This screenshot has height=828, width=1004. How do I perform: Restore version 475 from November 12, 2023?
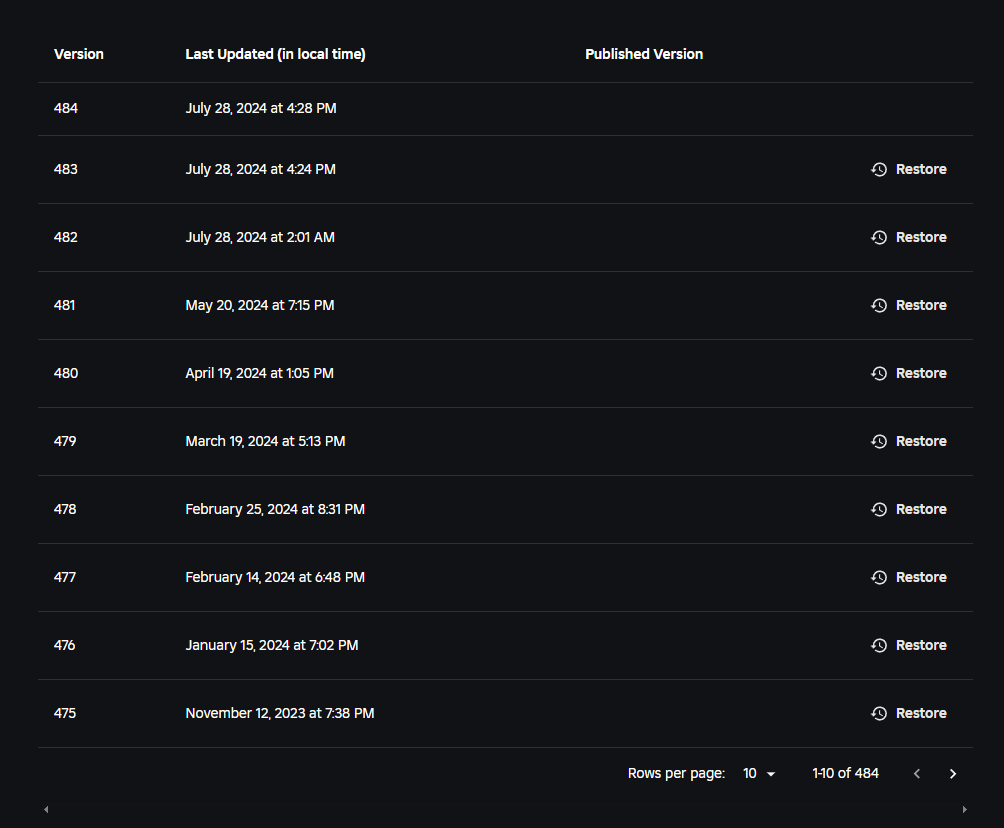[909, 713]
